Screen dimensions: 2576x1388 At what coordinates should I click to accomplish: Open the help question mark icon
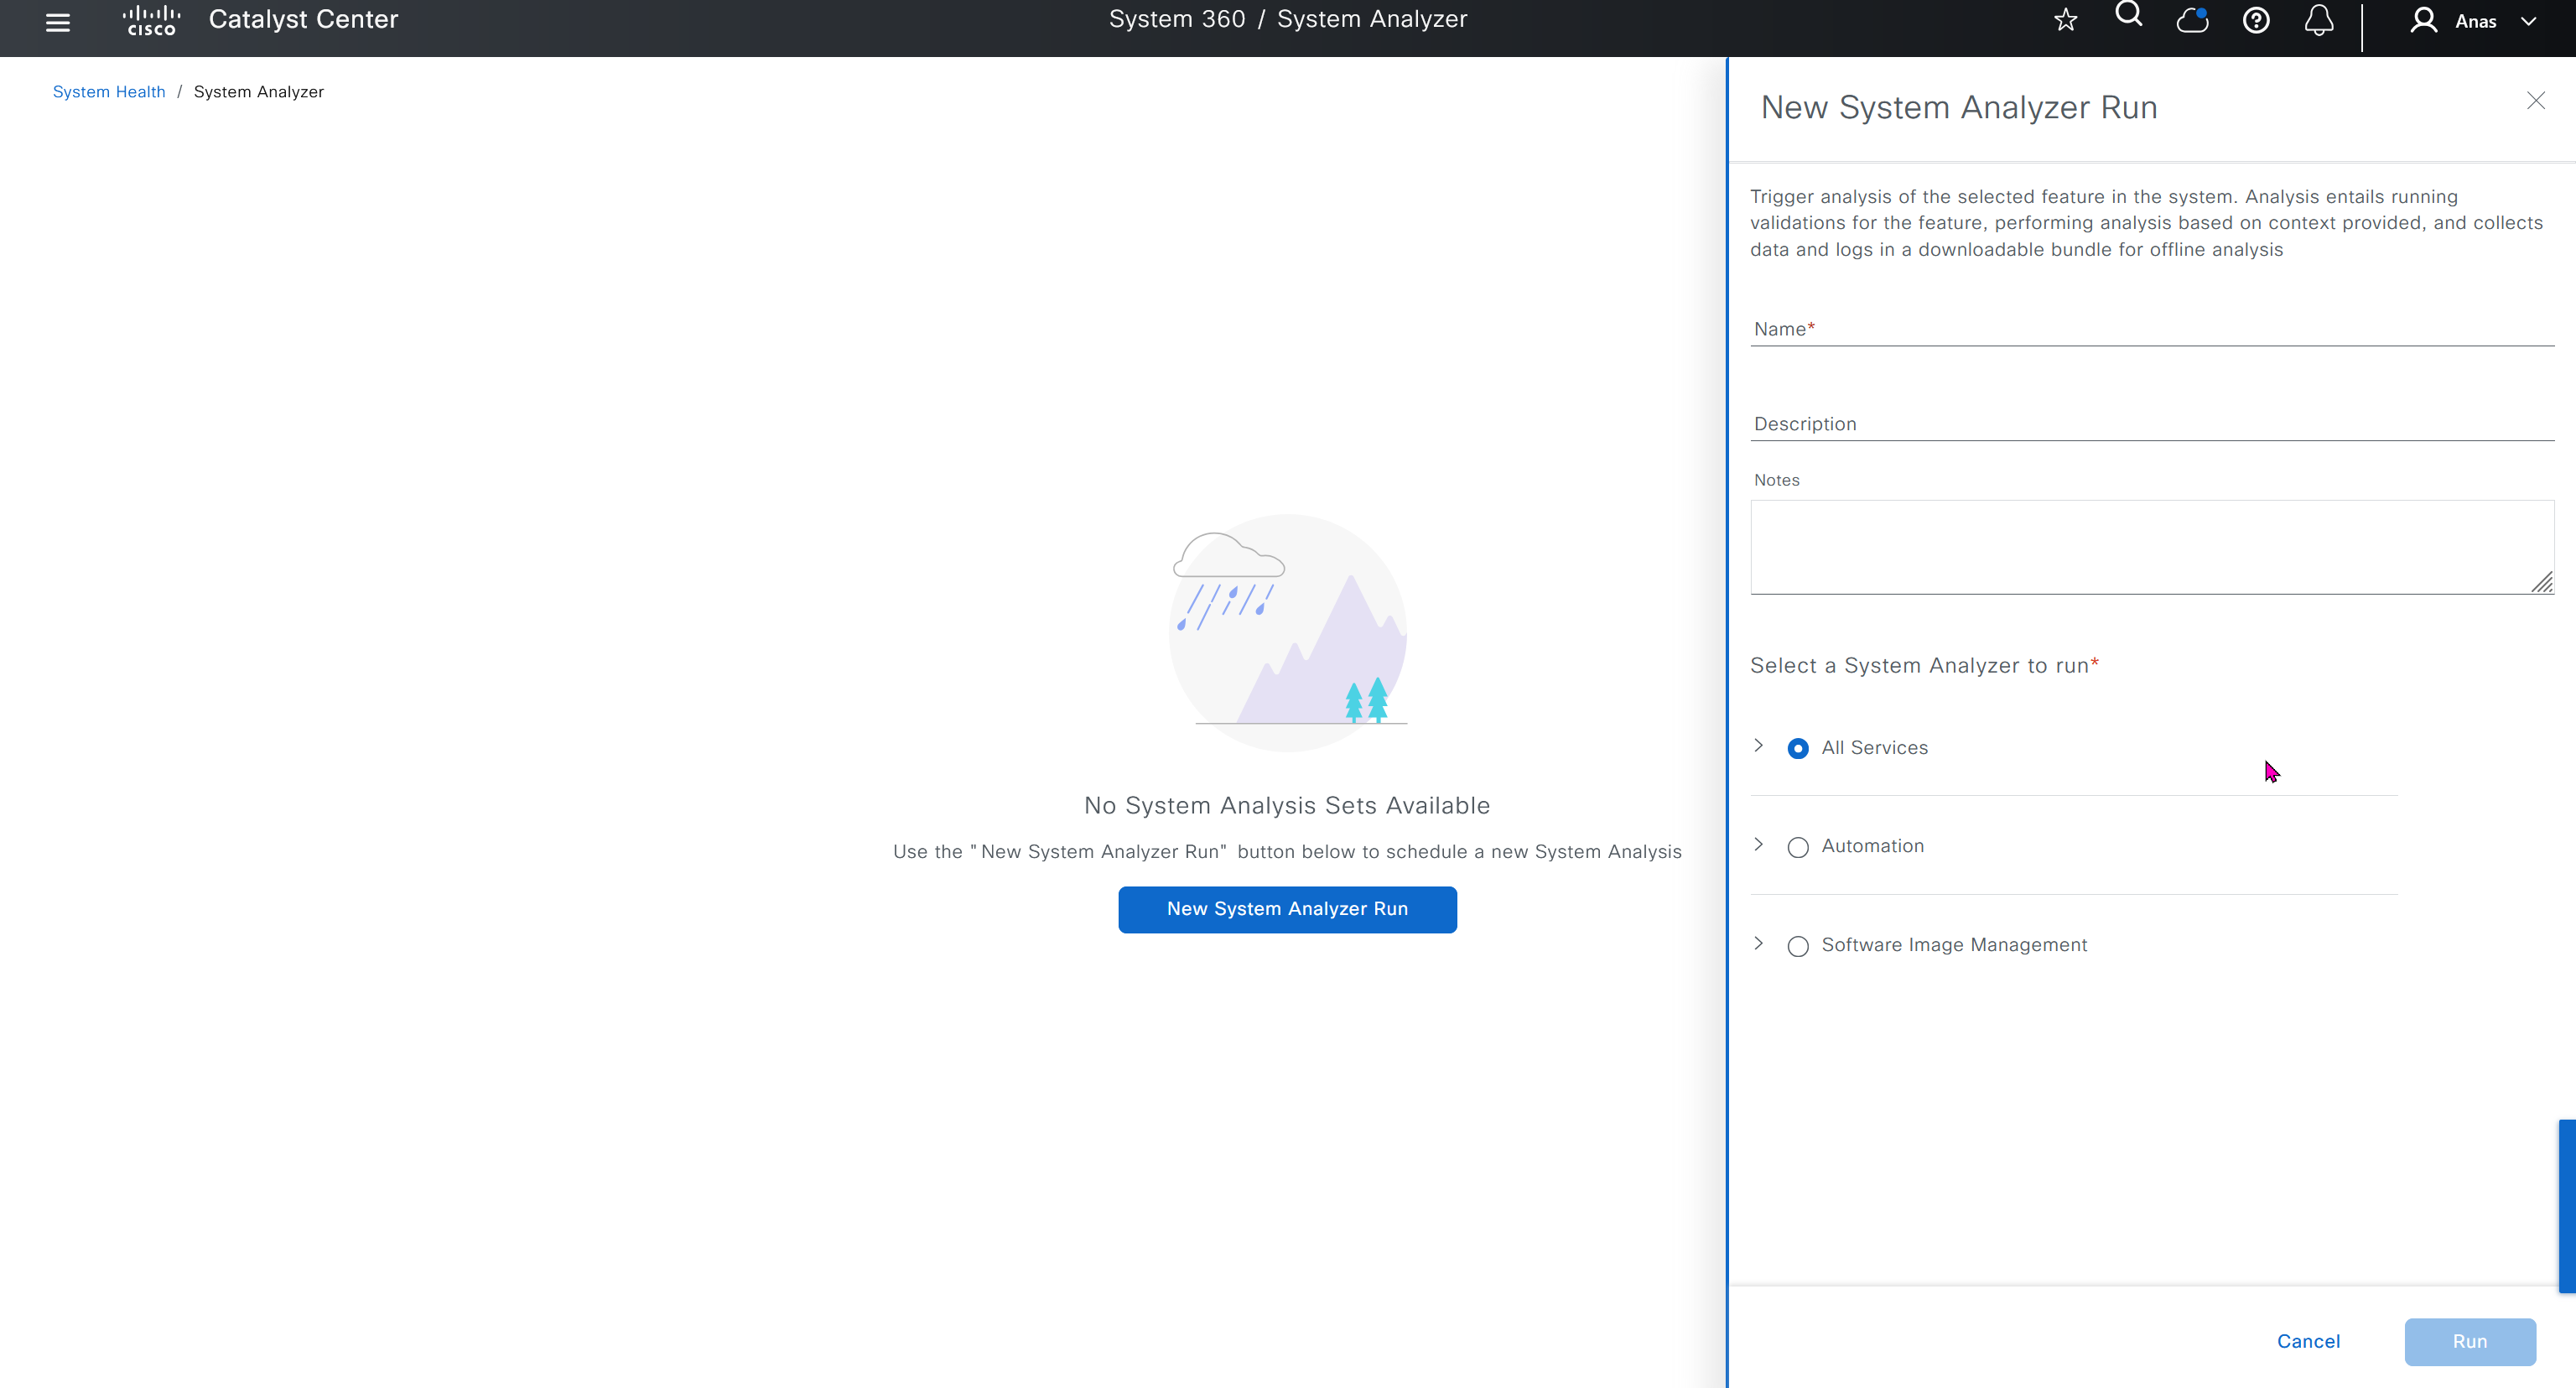[x=2256, y=20]
